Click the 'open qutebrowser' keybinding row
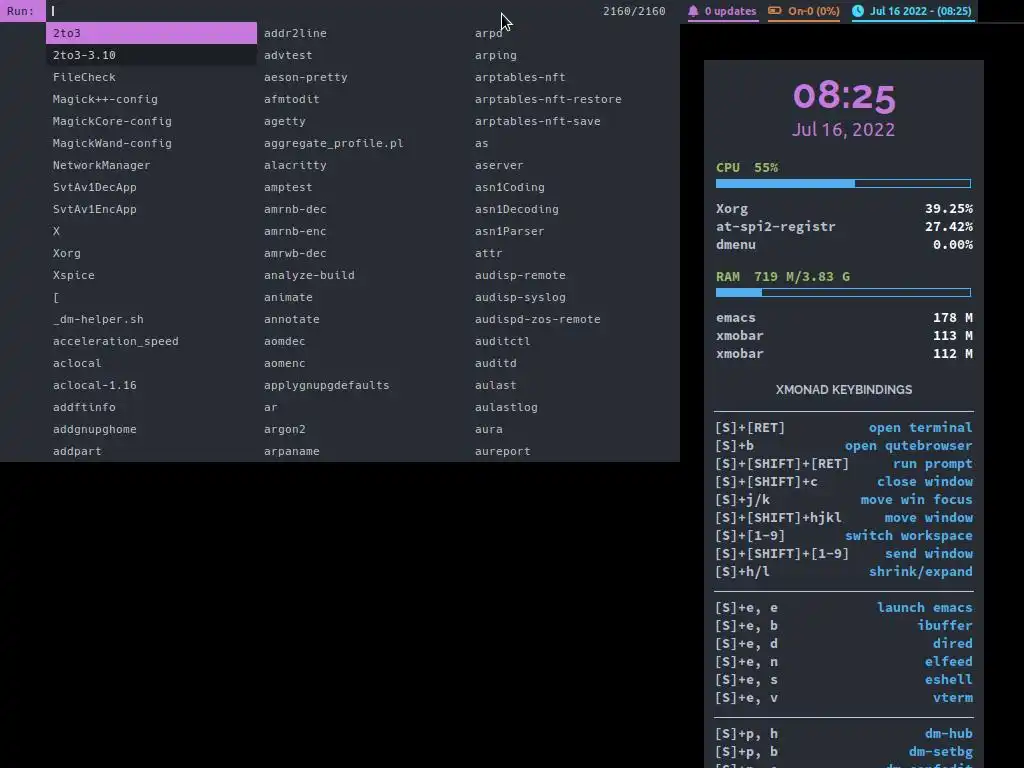The width and height of the screenshot is (1024, 768). pyautogui.click(x=844, y=445)
